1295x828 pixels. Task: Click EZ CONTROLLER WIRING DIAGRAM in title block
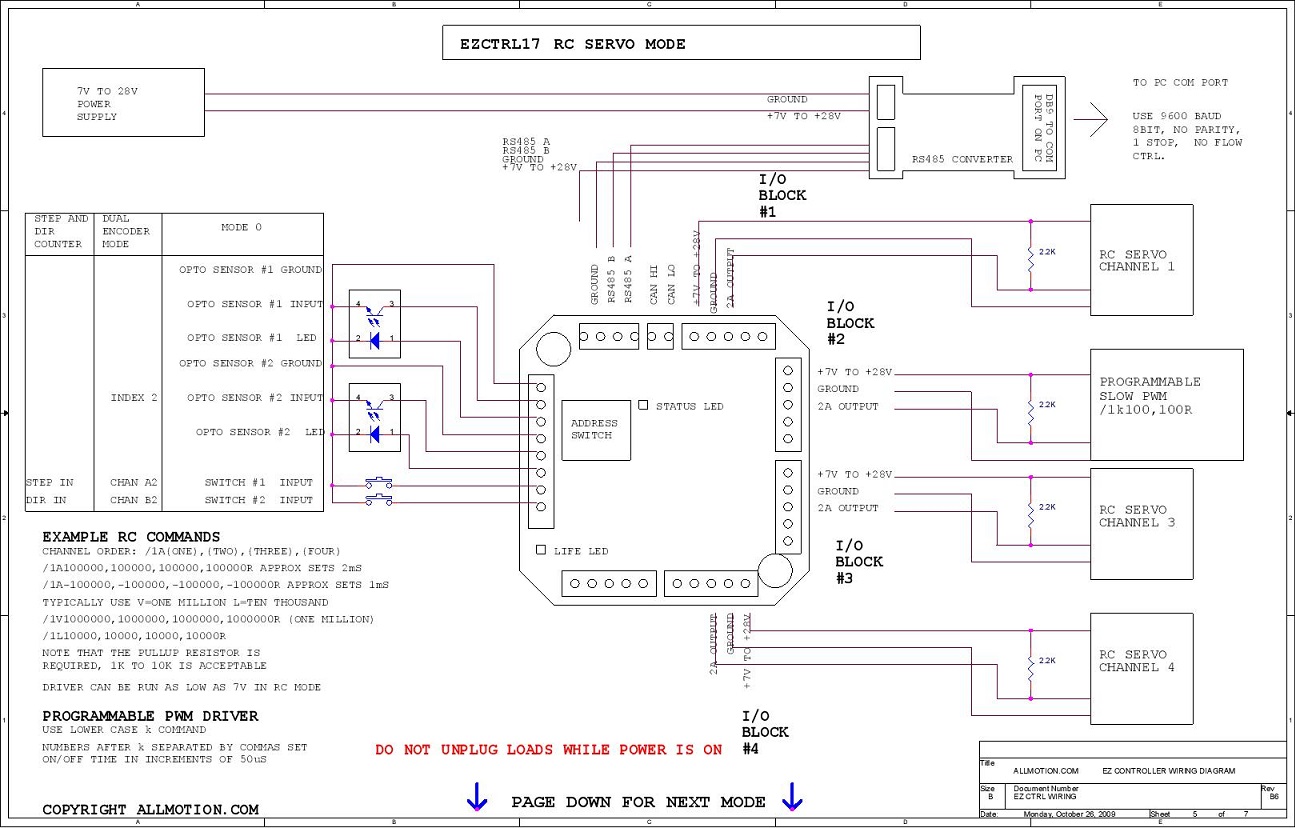[x=1168, y=771]
